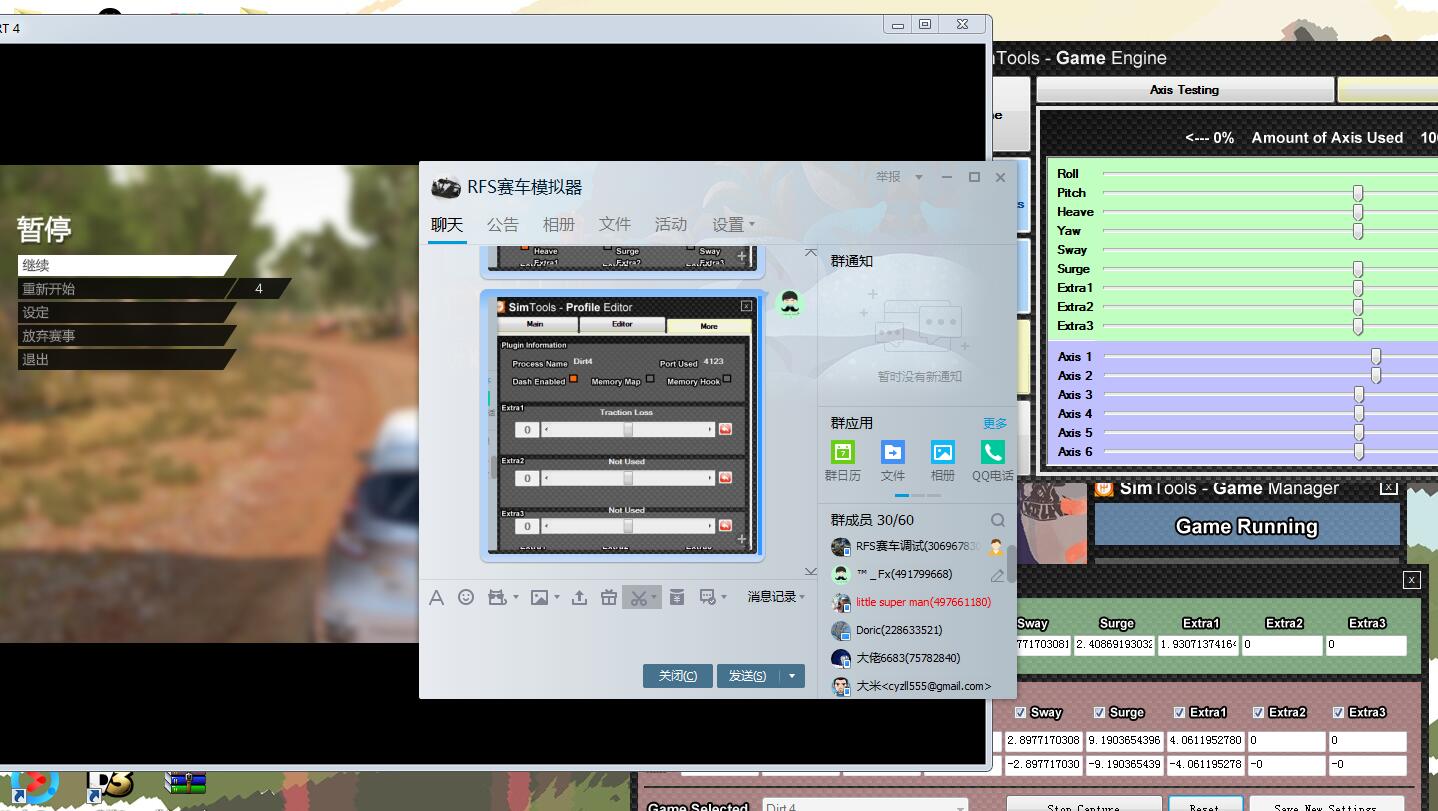1438x811 pixels.
Task: Click the admin badge next to RFS赛车调试
Action: pyautogui.click(x=996, y=547)
